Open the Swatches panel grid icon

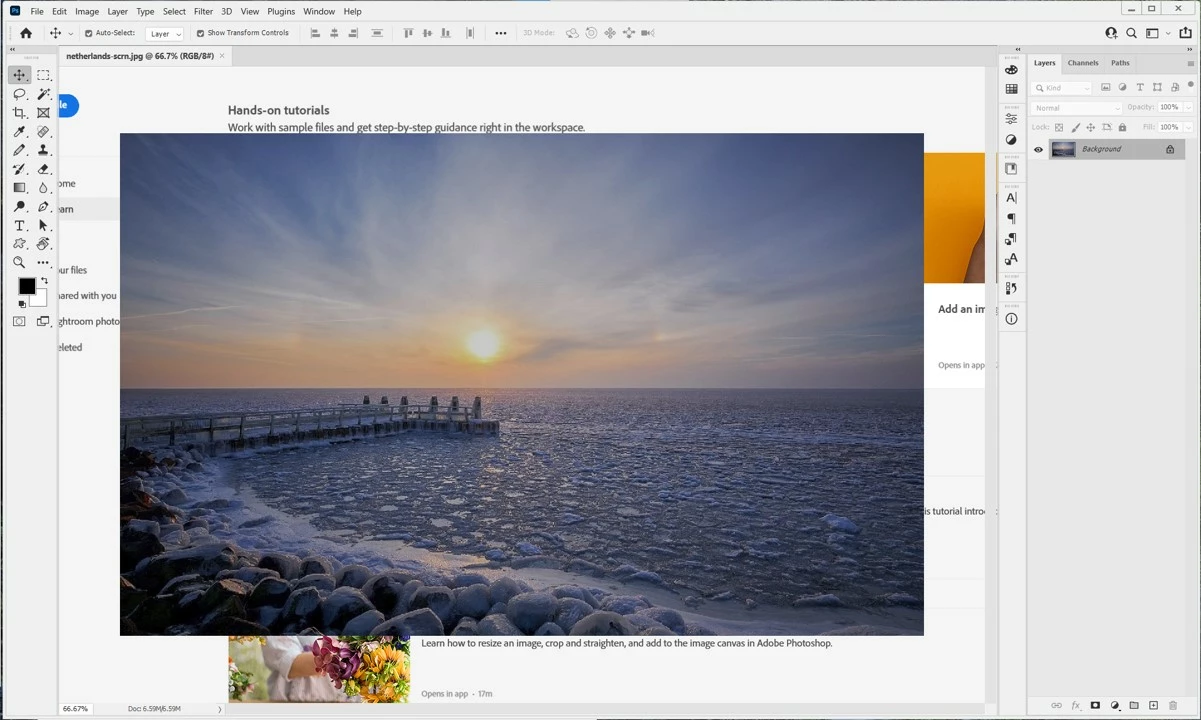pyautogui.click(x=1011, y=89)
